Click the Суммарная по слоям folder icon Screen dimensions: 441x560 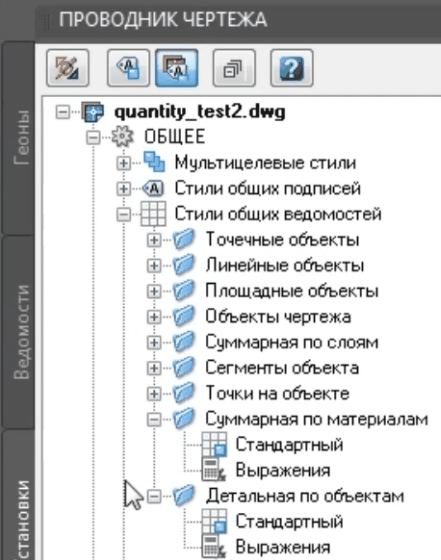click(x=184, y=342)
